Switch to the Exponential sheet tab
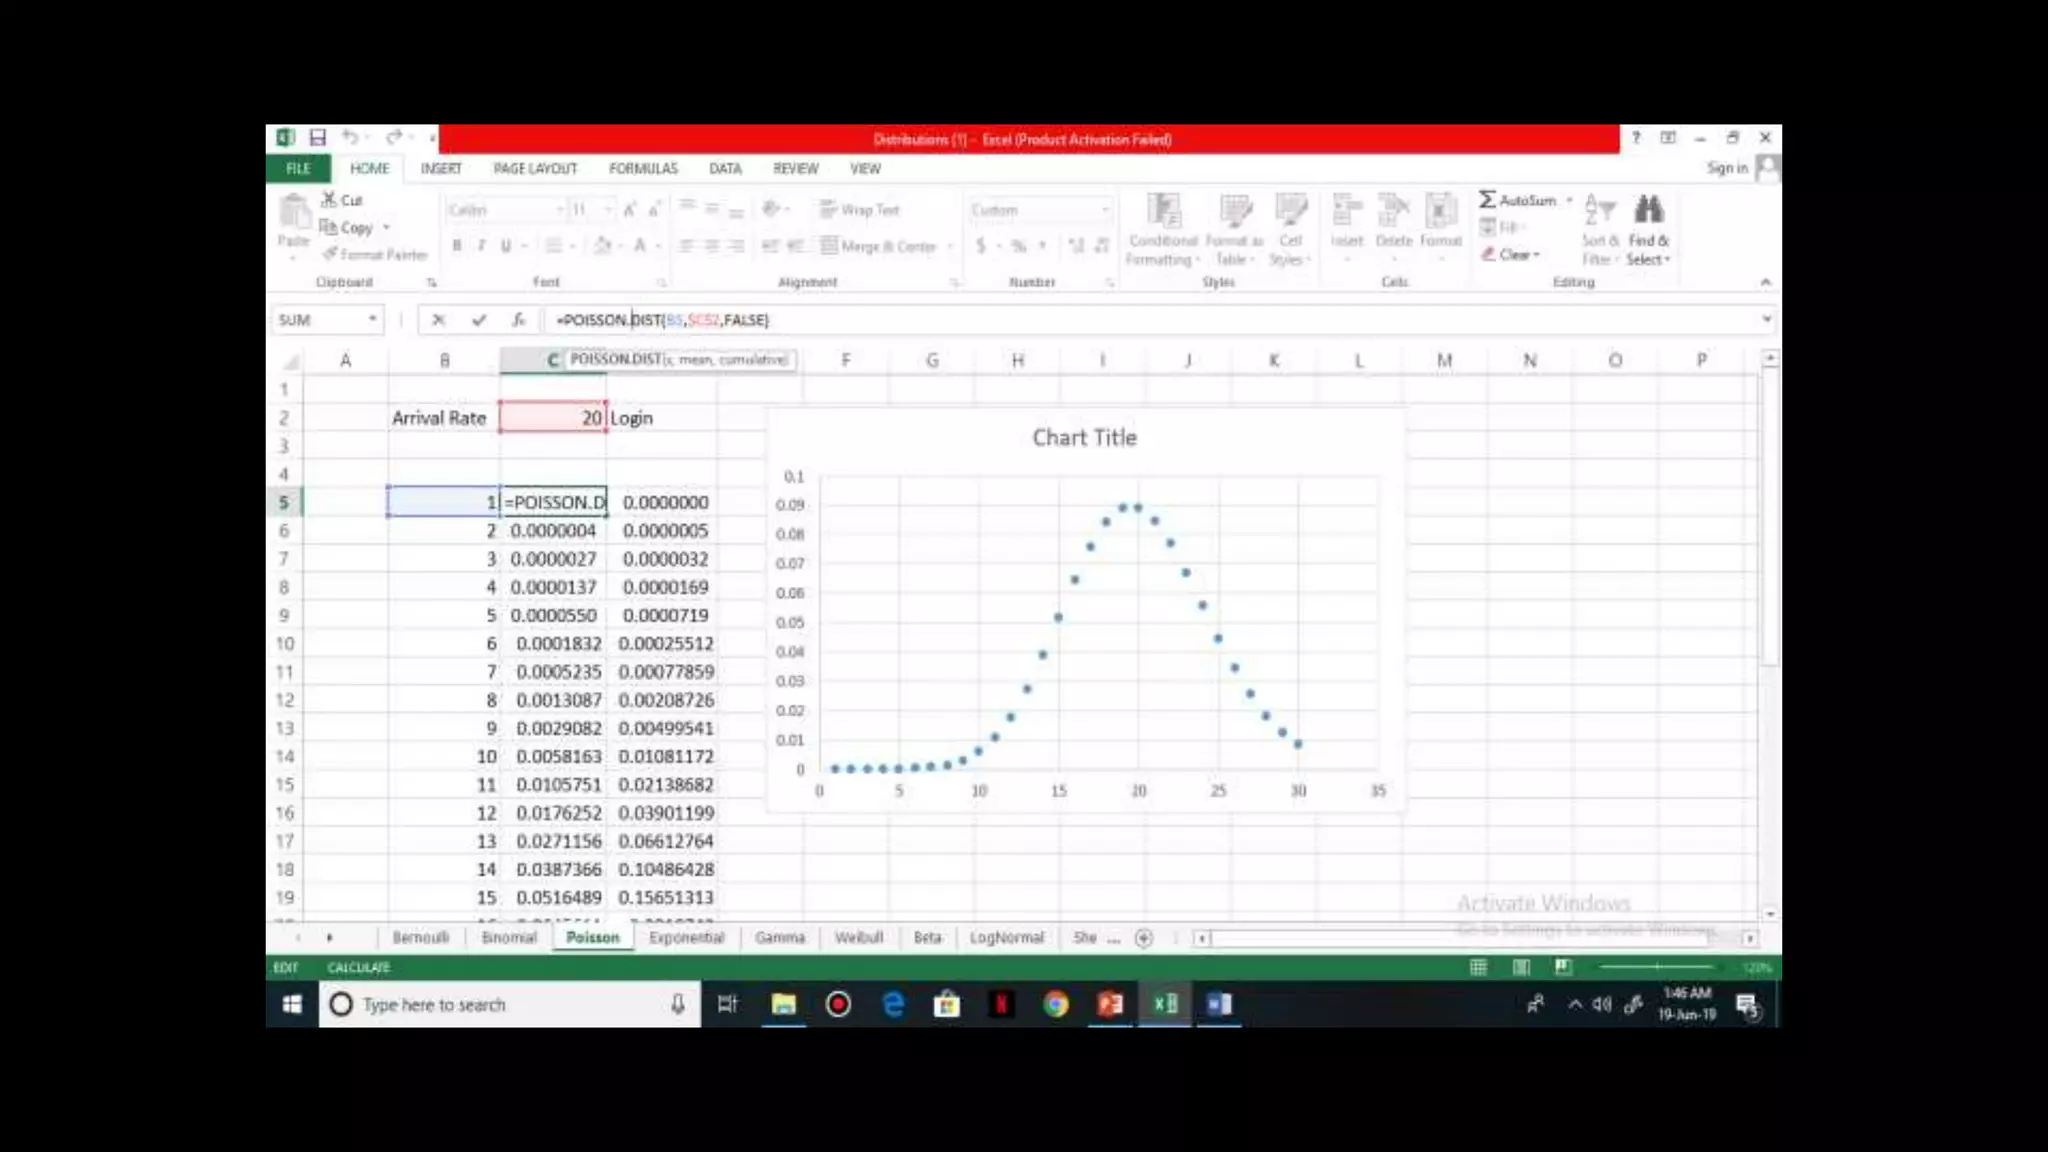Screen dimensions: 2048x1152 (686, 938)
